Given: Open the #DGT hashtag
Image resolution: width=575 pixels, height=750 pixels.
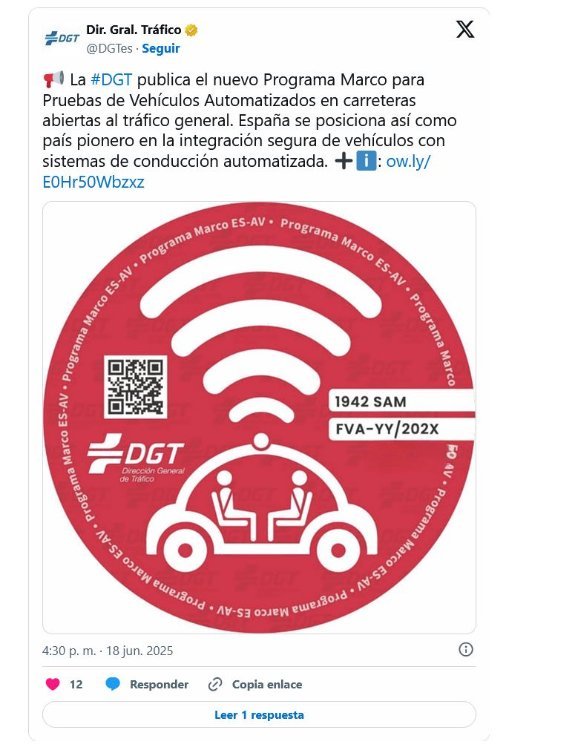Looking at the screenshot, I should tap(111, 79).
